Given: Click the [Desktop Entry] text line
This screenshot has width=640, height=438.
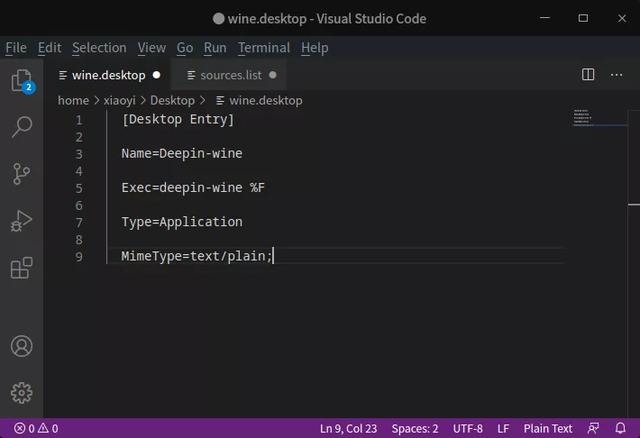Looking at the screenshot, I should coord(178,120).
